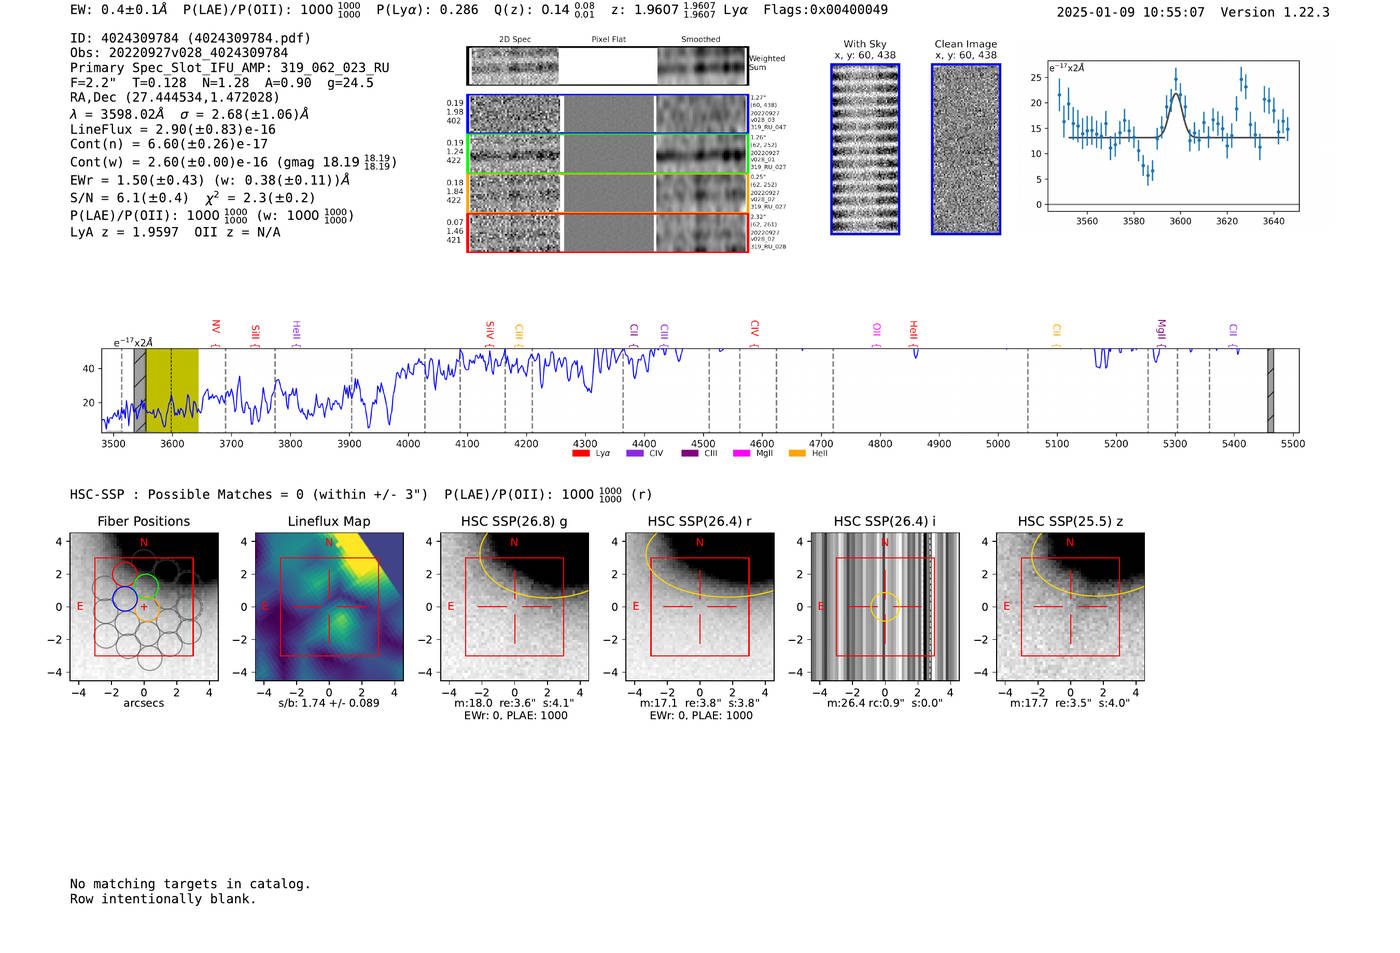
Task: Click the Primary Spec_Slot_IFU_AMP text line
Action: click(x=230, y=68)
